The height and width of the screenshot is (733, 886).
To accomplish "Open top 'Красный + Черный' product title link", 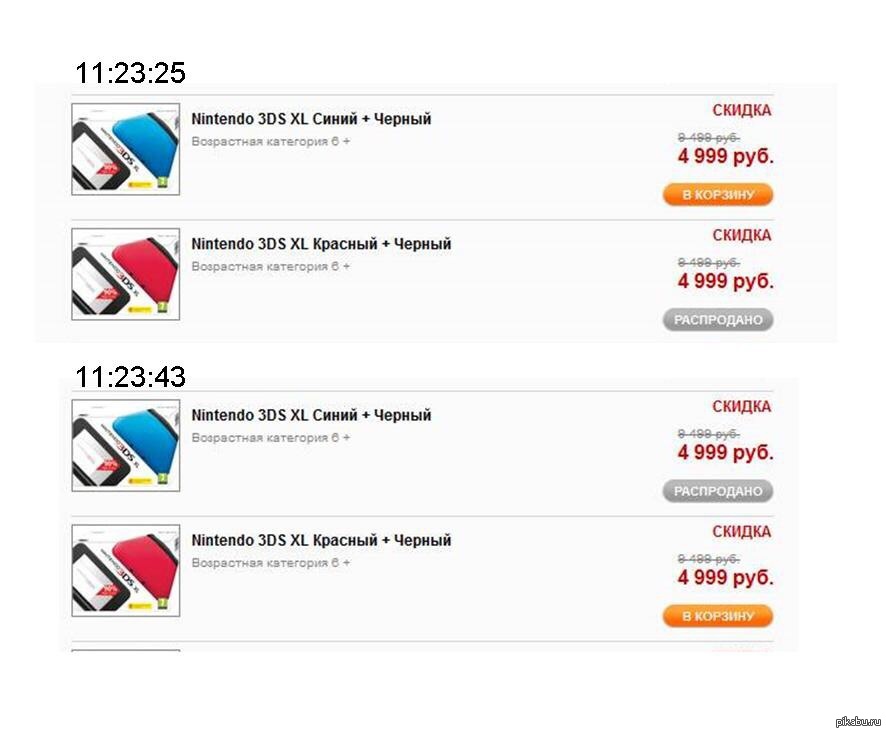I will (x=322, y=244).
